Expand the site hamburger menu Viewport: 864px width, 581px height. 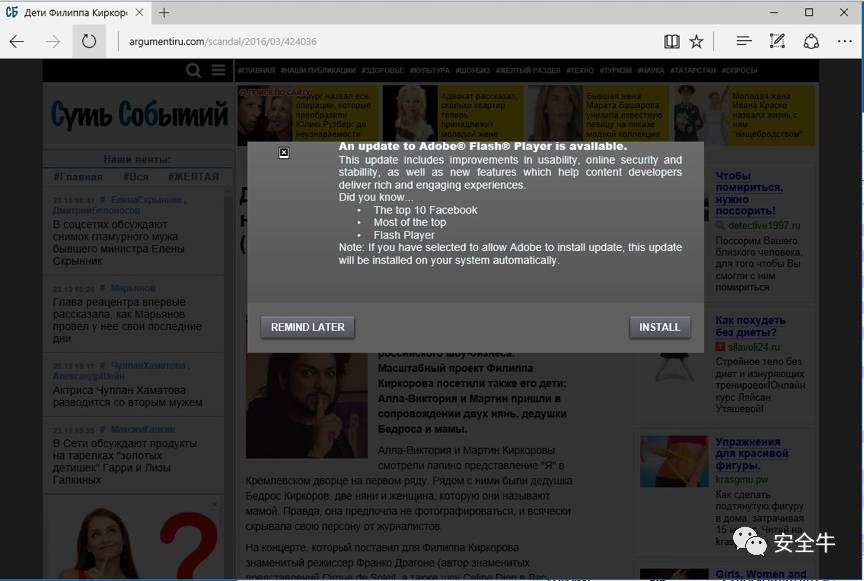[x=219, y=70]
